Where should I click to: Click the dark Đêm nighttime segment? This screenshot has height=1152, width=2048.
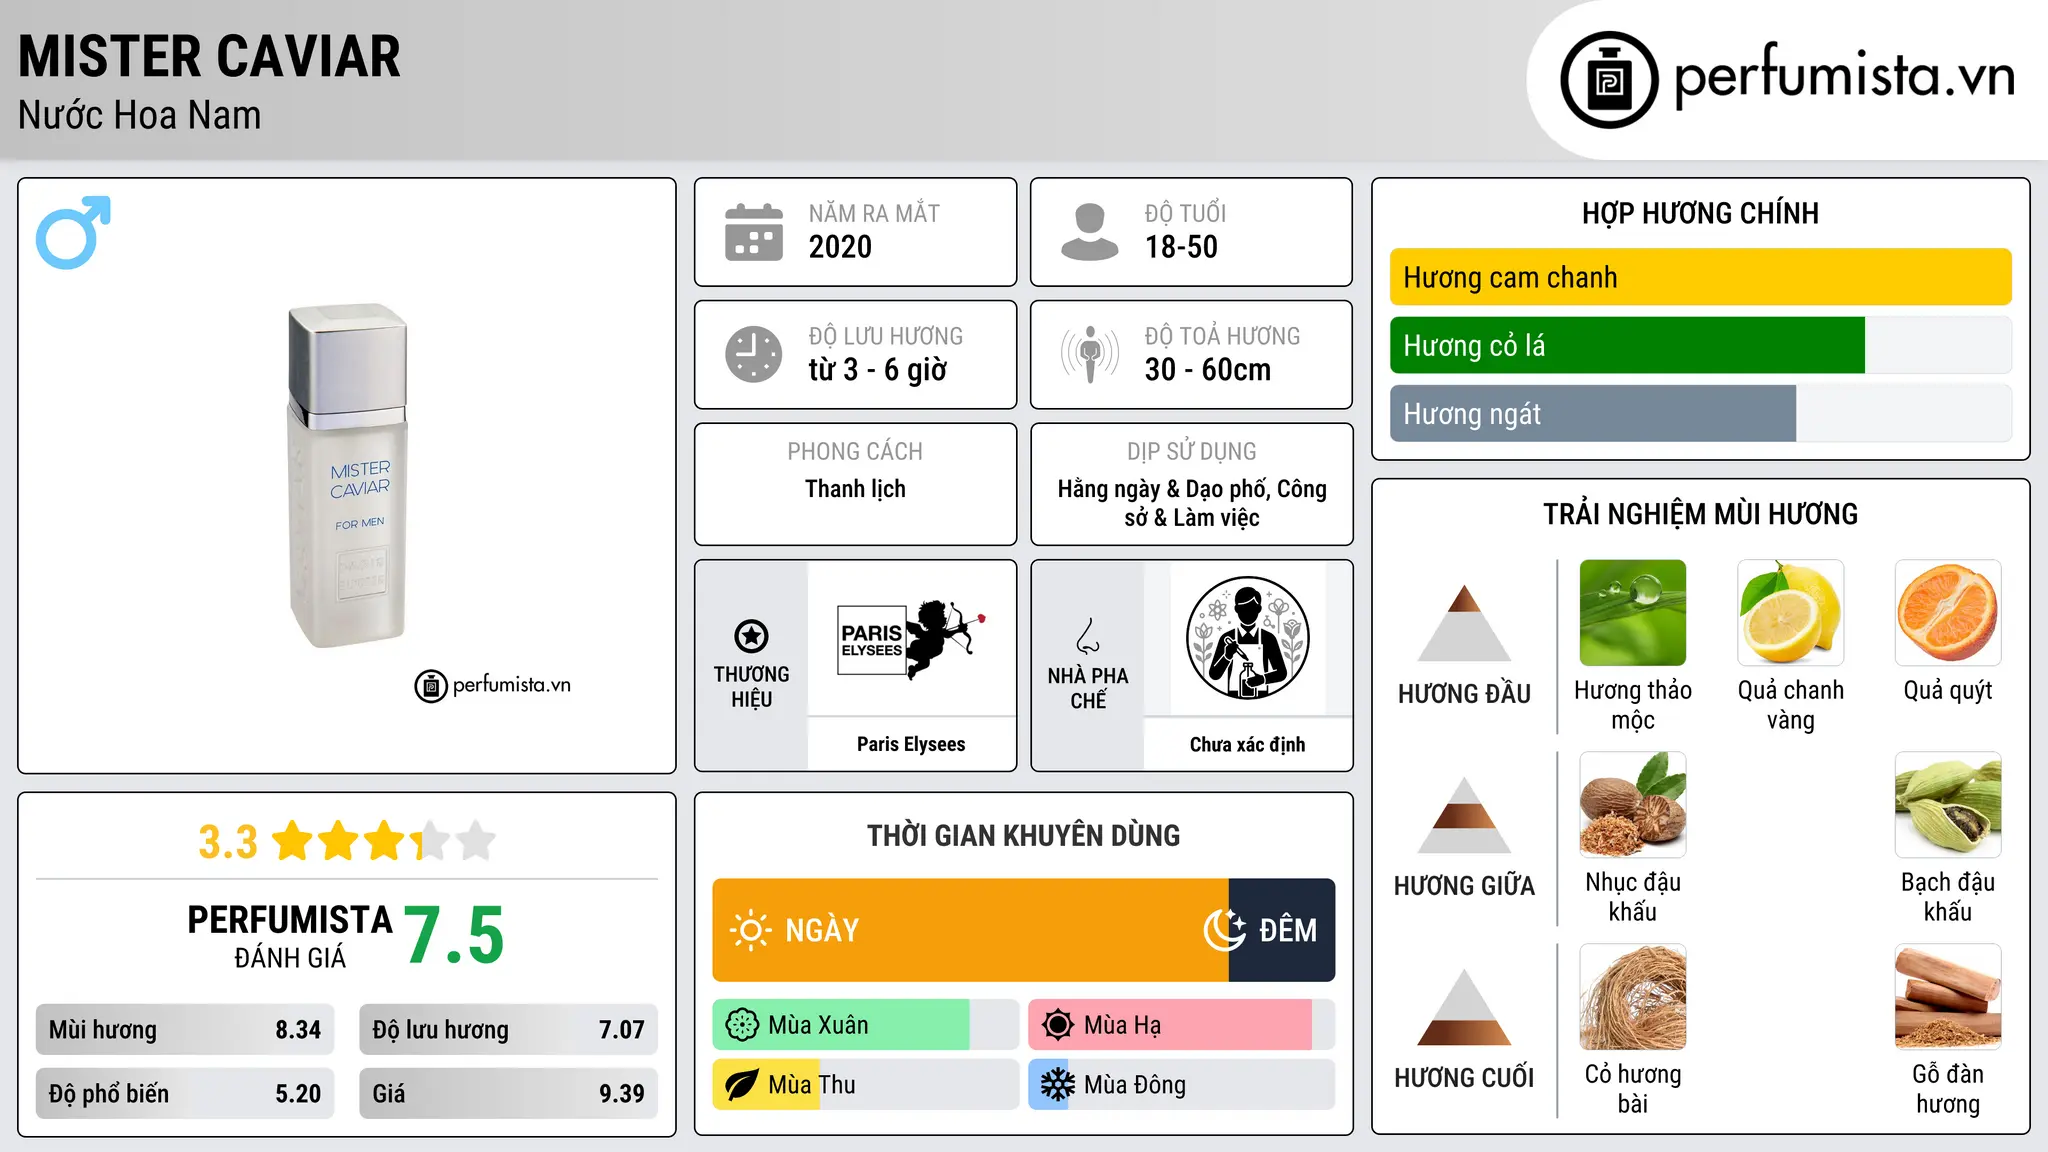pyautogui.click(x=1282, y=930)
